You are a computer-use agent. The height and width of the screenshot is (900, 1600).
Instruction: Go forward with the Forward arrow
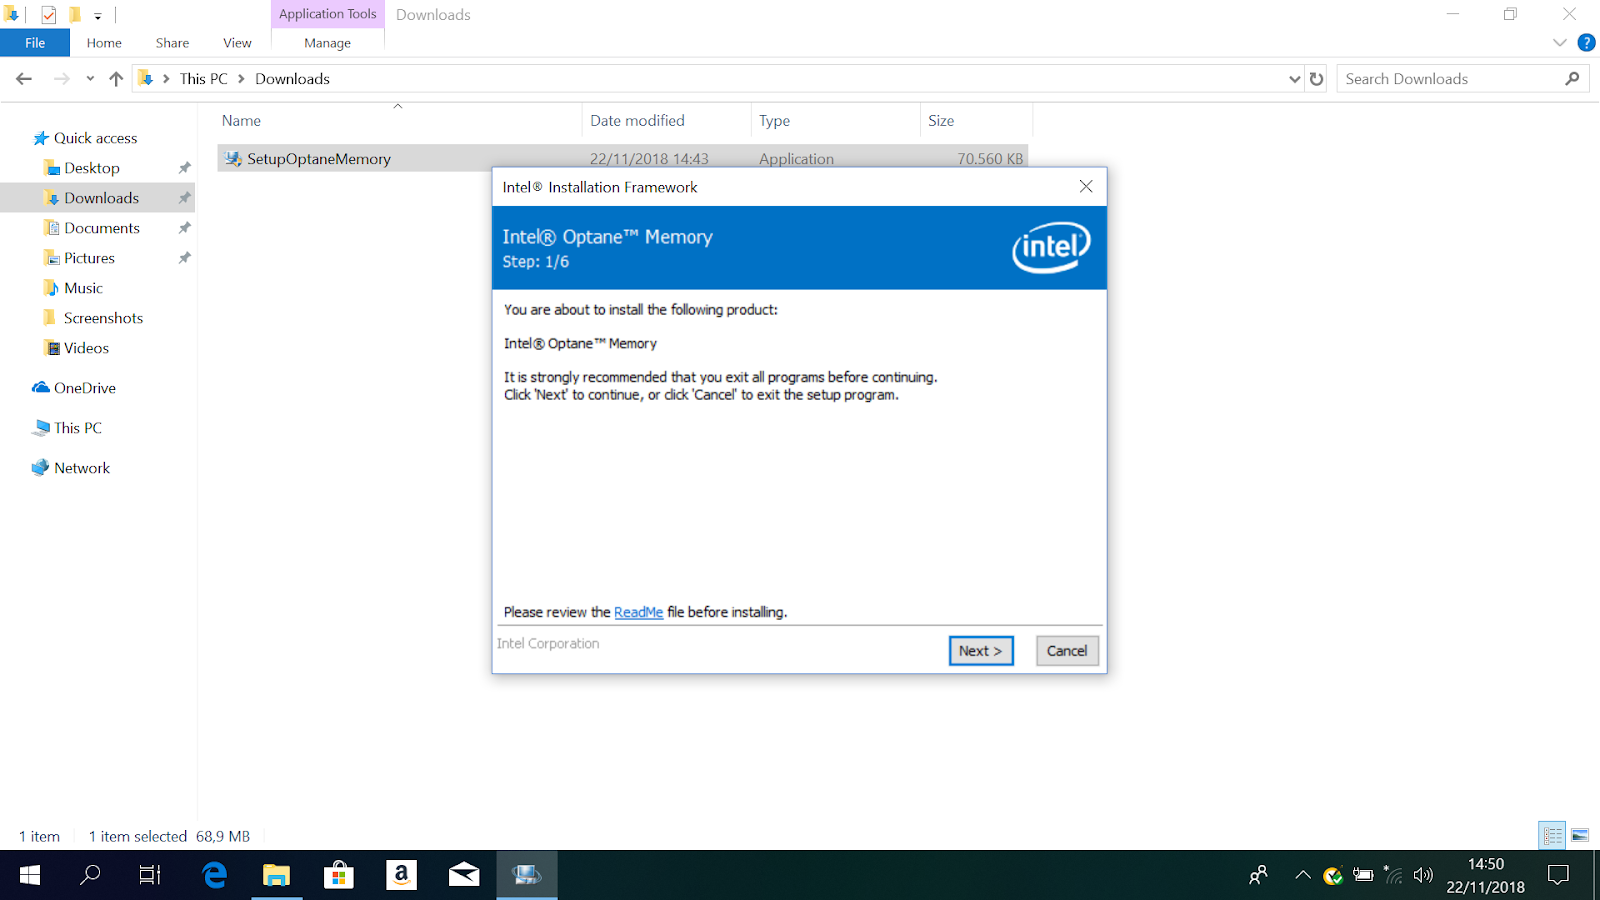click(62, 79)
